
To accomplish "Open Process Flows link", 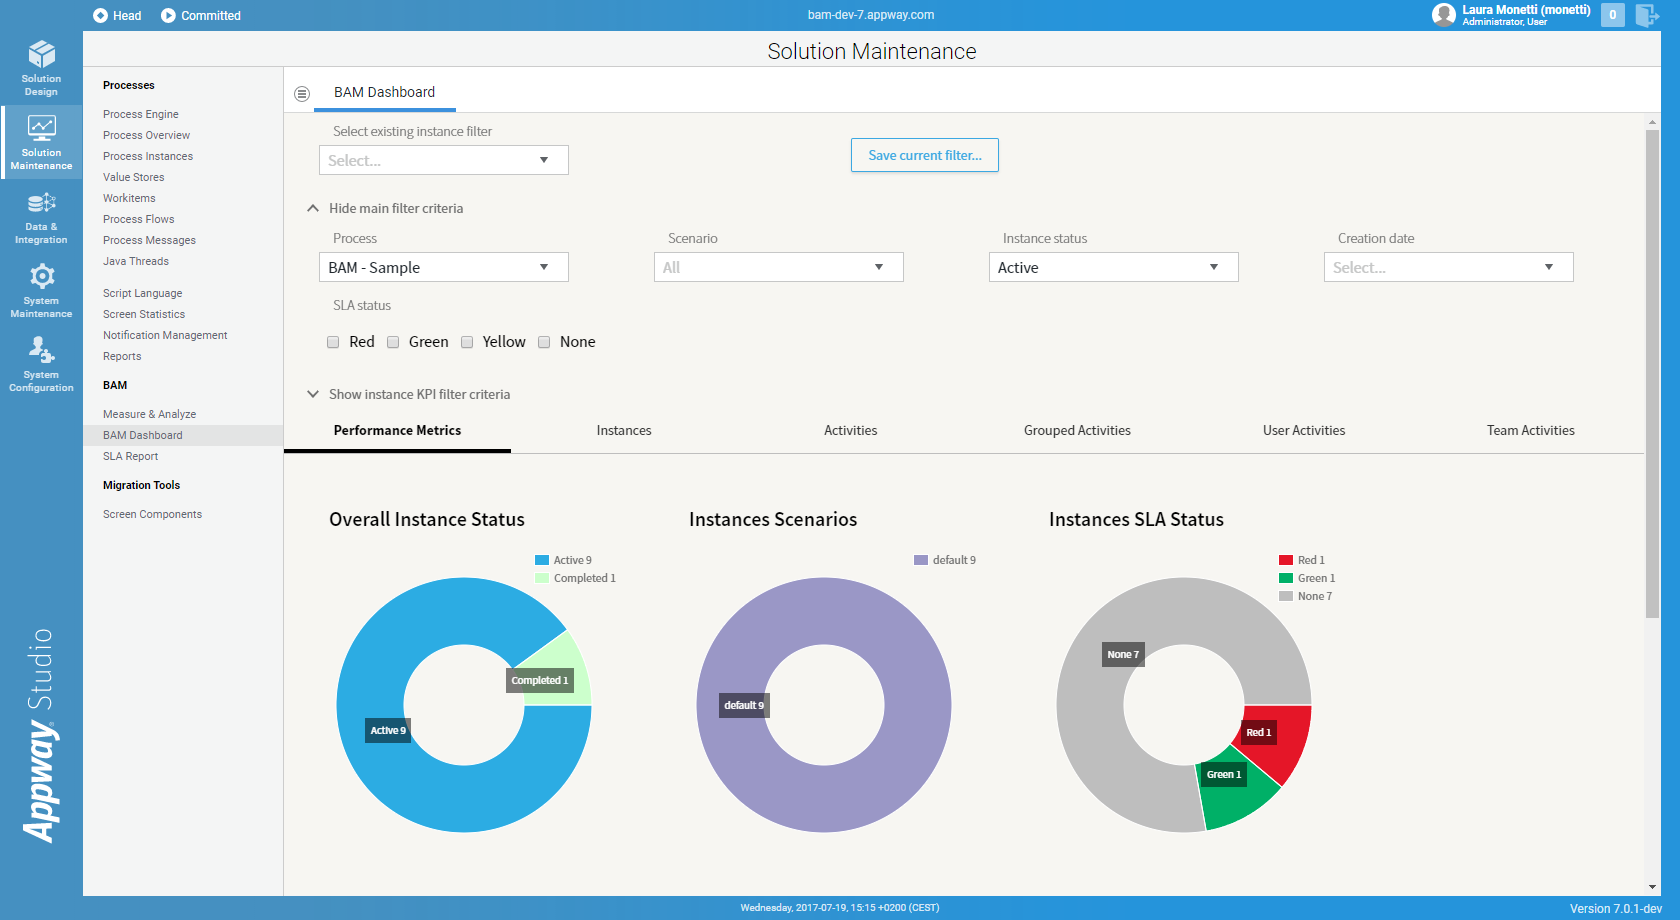I will 139,219.
